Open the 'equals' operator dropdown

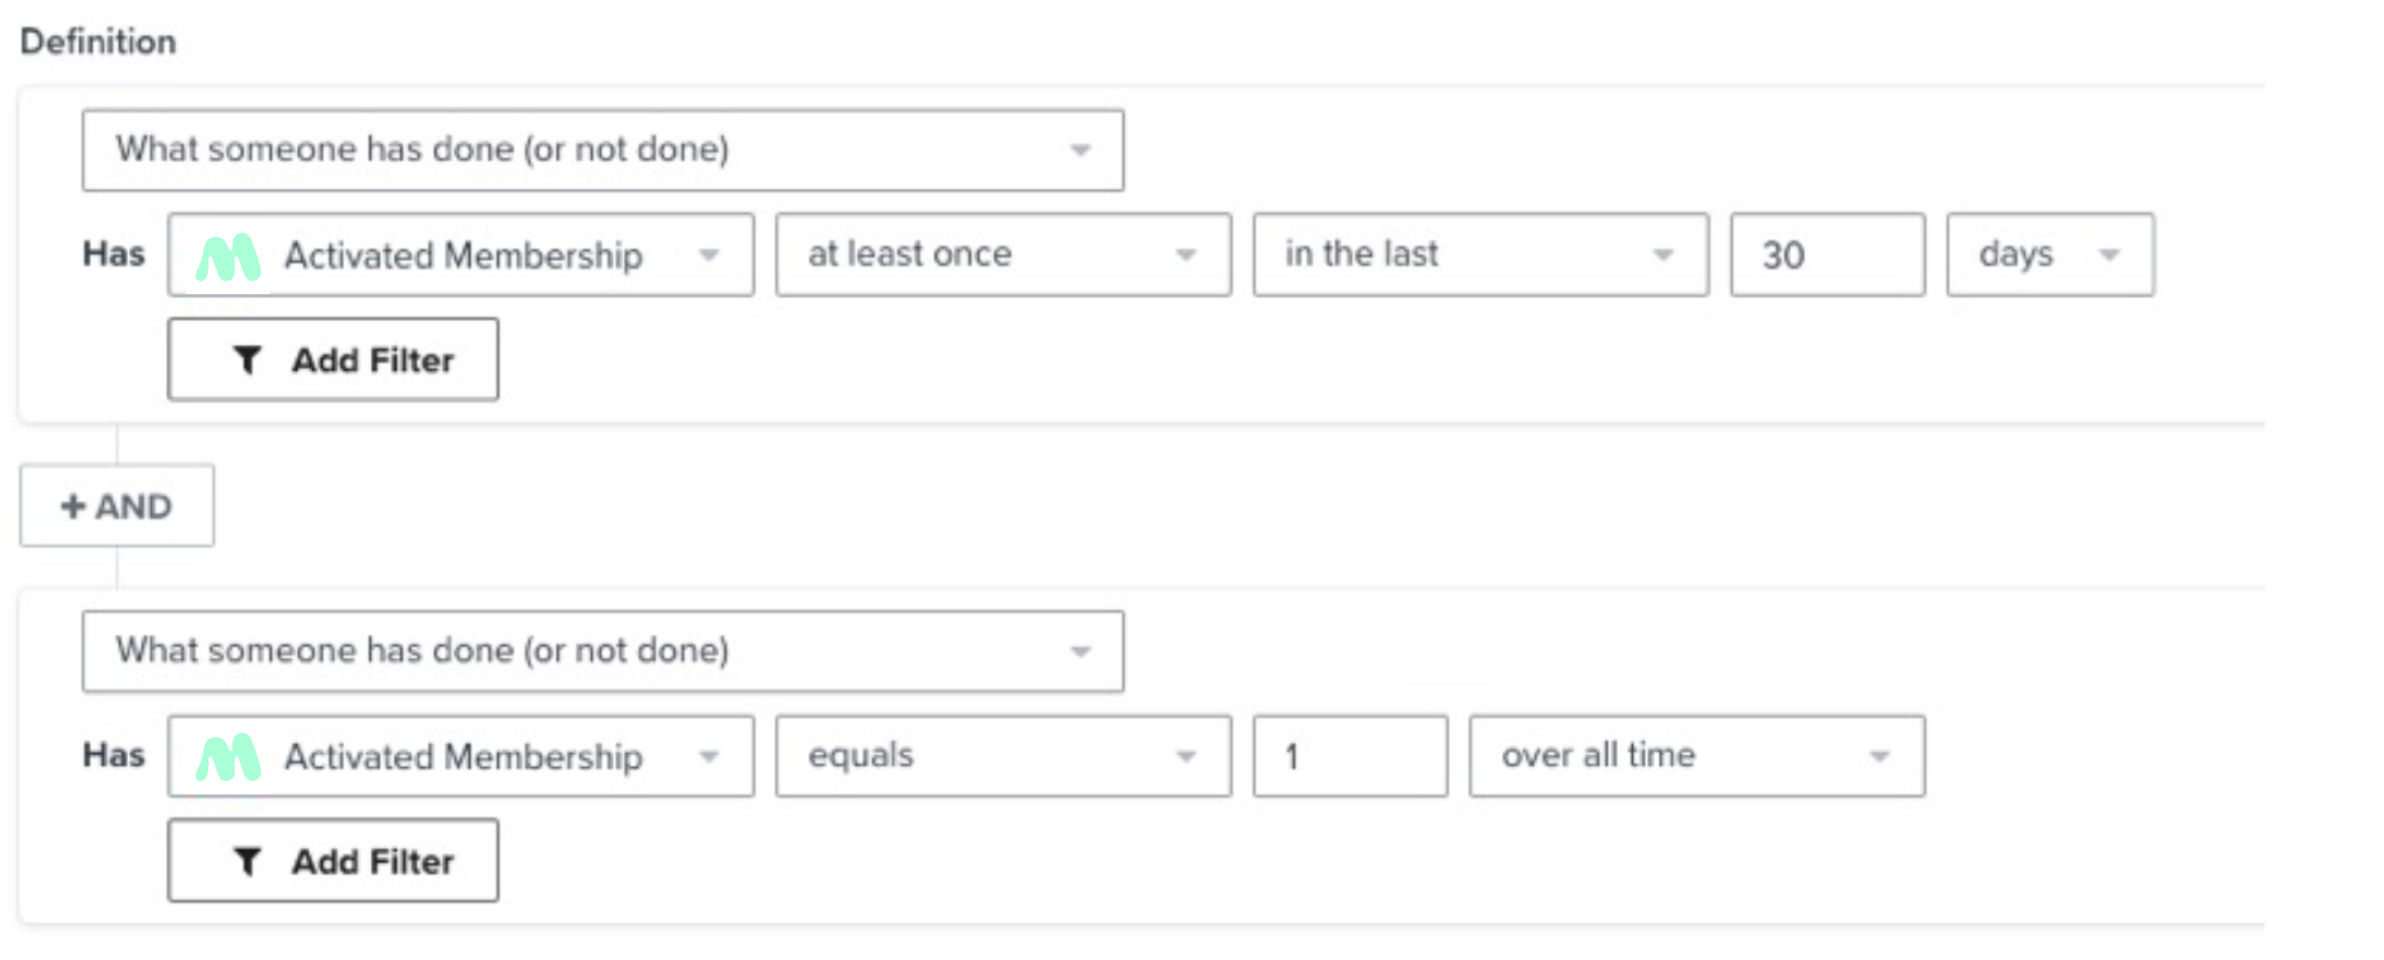[1002, 756]
